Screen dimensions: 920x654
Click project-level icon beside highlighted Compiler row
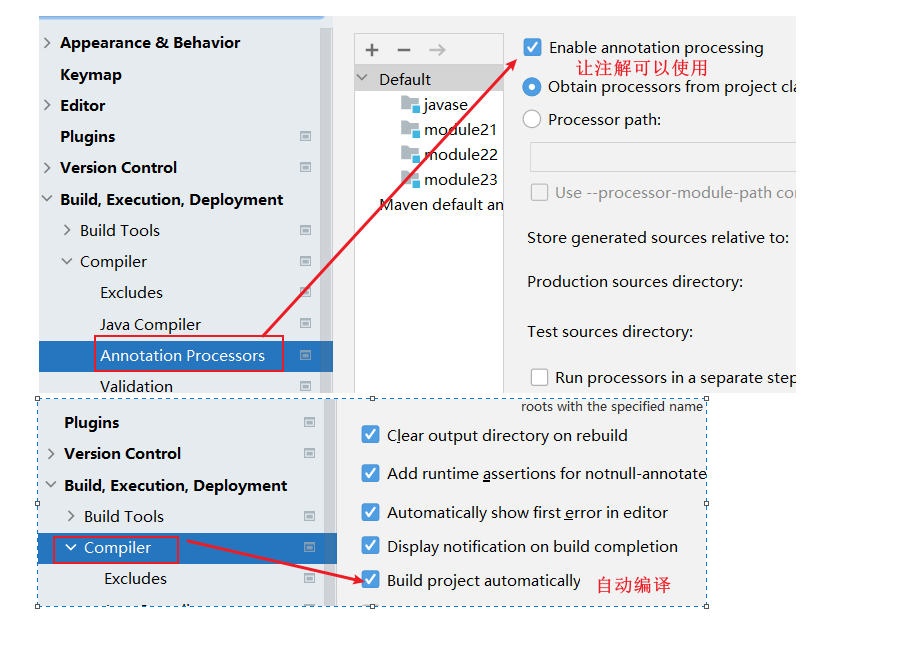pos(309,547)
